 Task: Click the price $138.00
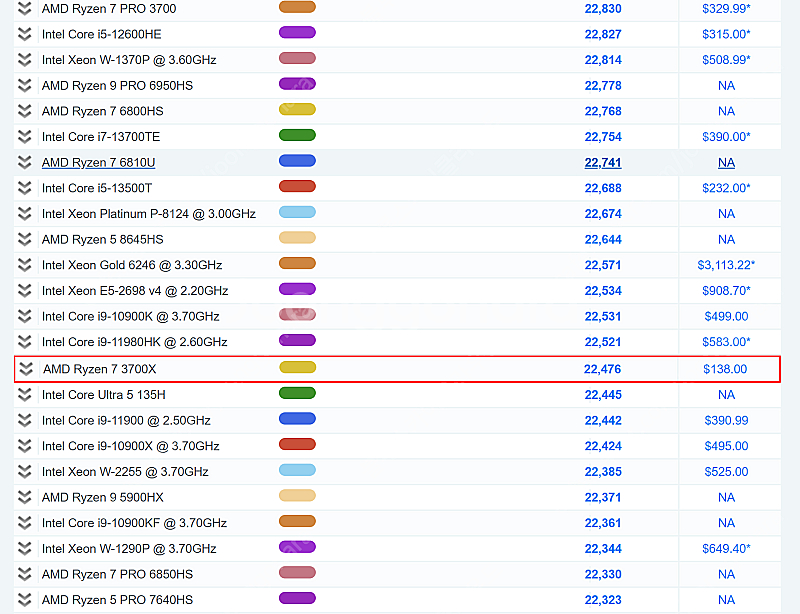[x=725, y=369]
